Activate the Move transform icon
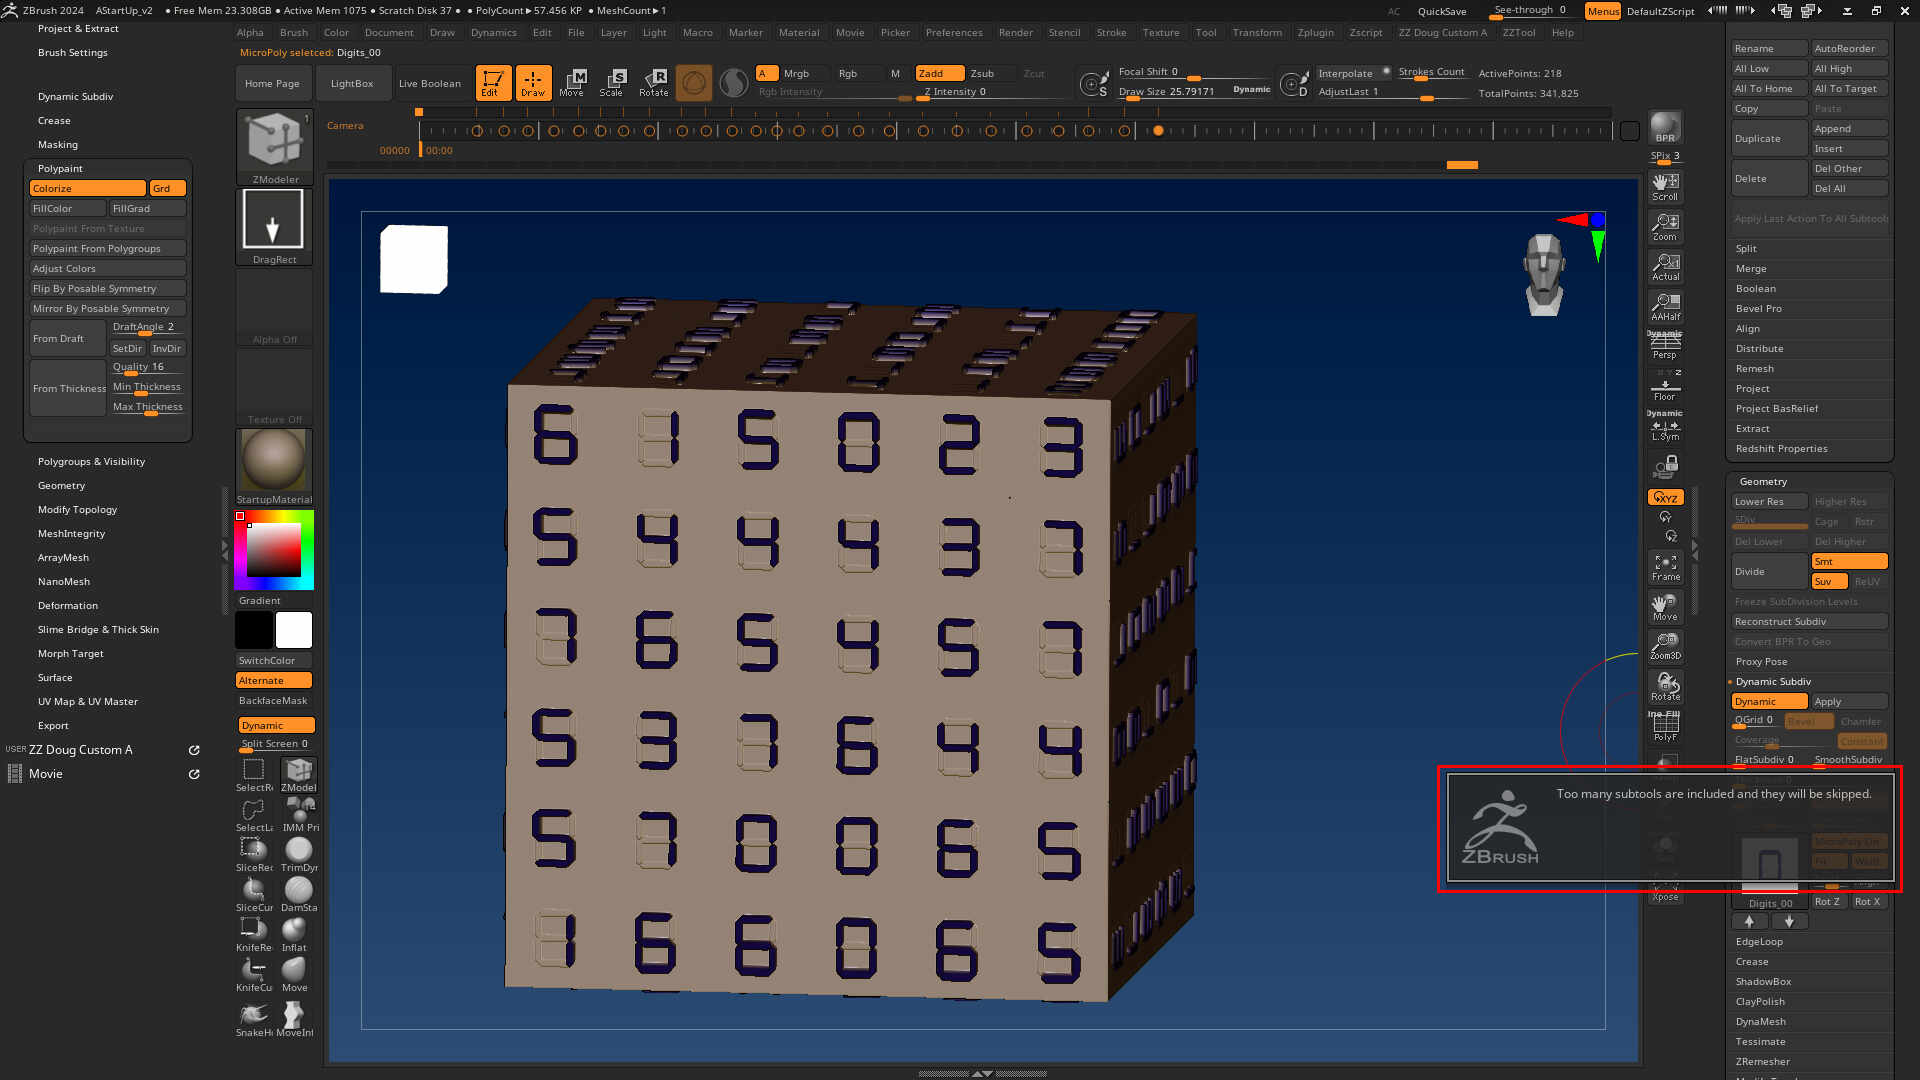 (x=573, y=83)
